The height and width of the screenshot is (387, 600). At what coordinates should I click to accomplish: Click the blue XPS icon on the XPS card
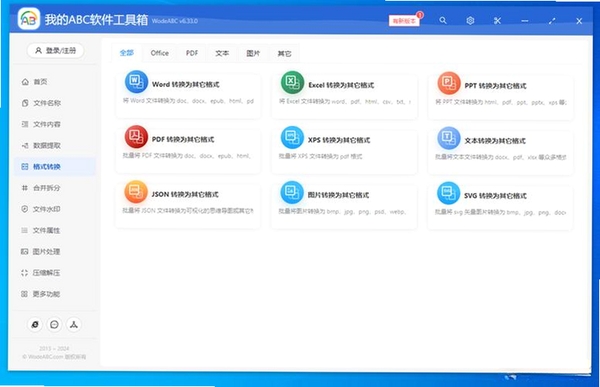(x=292, y=137)
